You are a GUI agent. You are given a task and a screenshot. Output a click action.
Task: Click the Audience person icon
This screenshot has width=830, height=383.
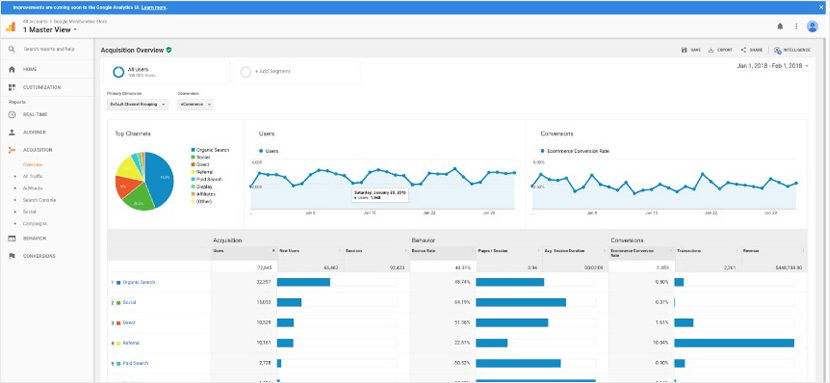pyautogui.click(x=12, y=132)
